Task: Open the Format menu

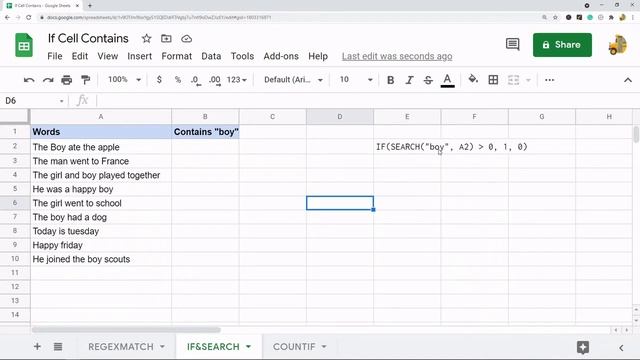Action: coord(176,56)
